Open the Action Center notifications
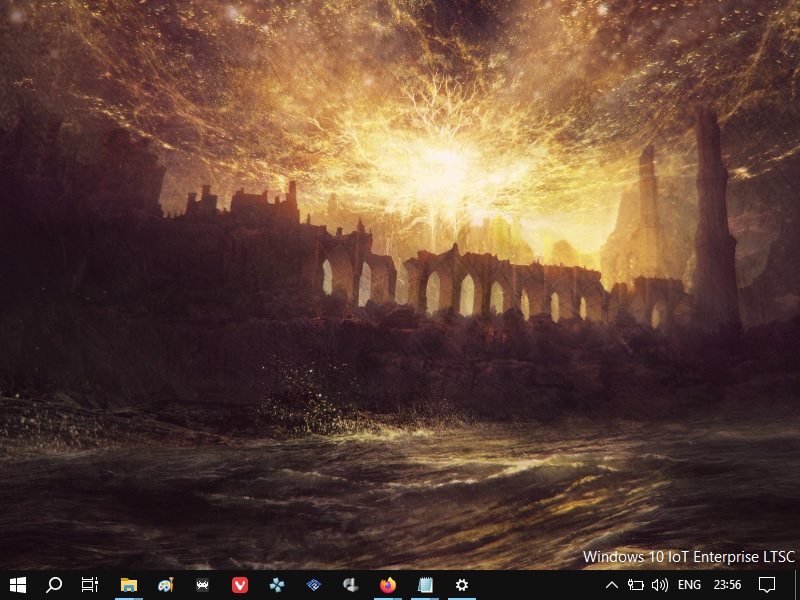 (767, 585)
